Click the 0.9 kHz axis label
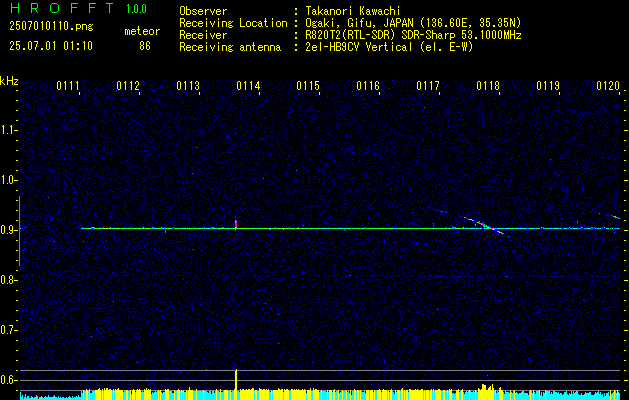Image resolution: width=629 pixels, height=400 pixels. coord(8,230)
